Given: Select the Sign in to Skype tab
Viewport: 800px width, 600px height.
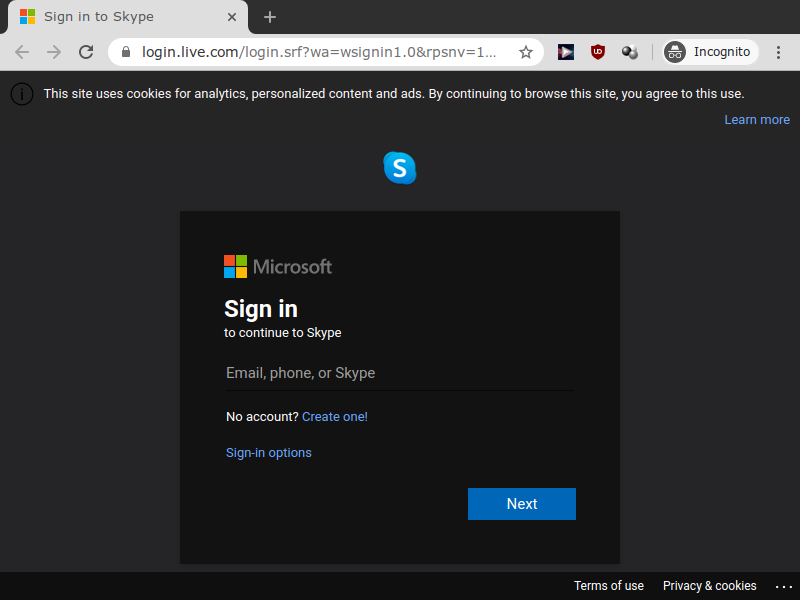Looking at the screenshot, I should click(128, 17).
